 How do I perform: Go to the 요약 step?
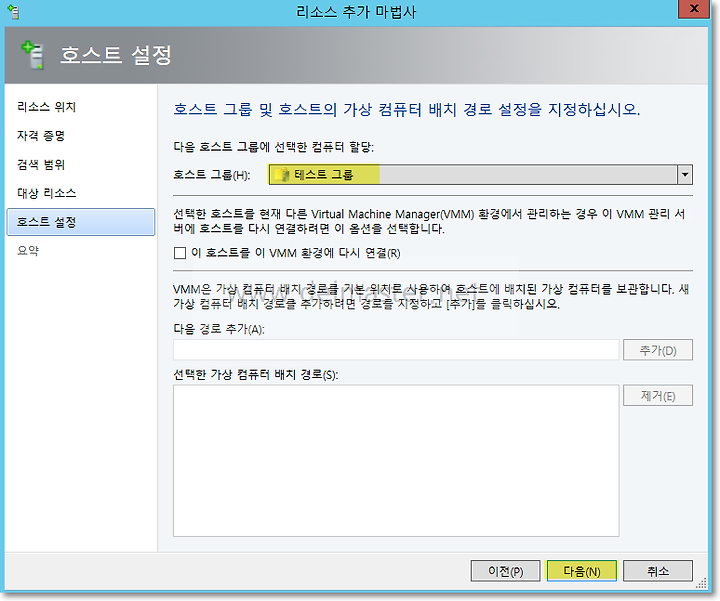tap(28, 251)
